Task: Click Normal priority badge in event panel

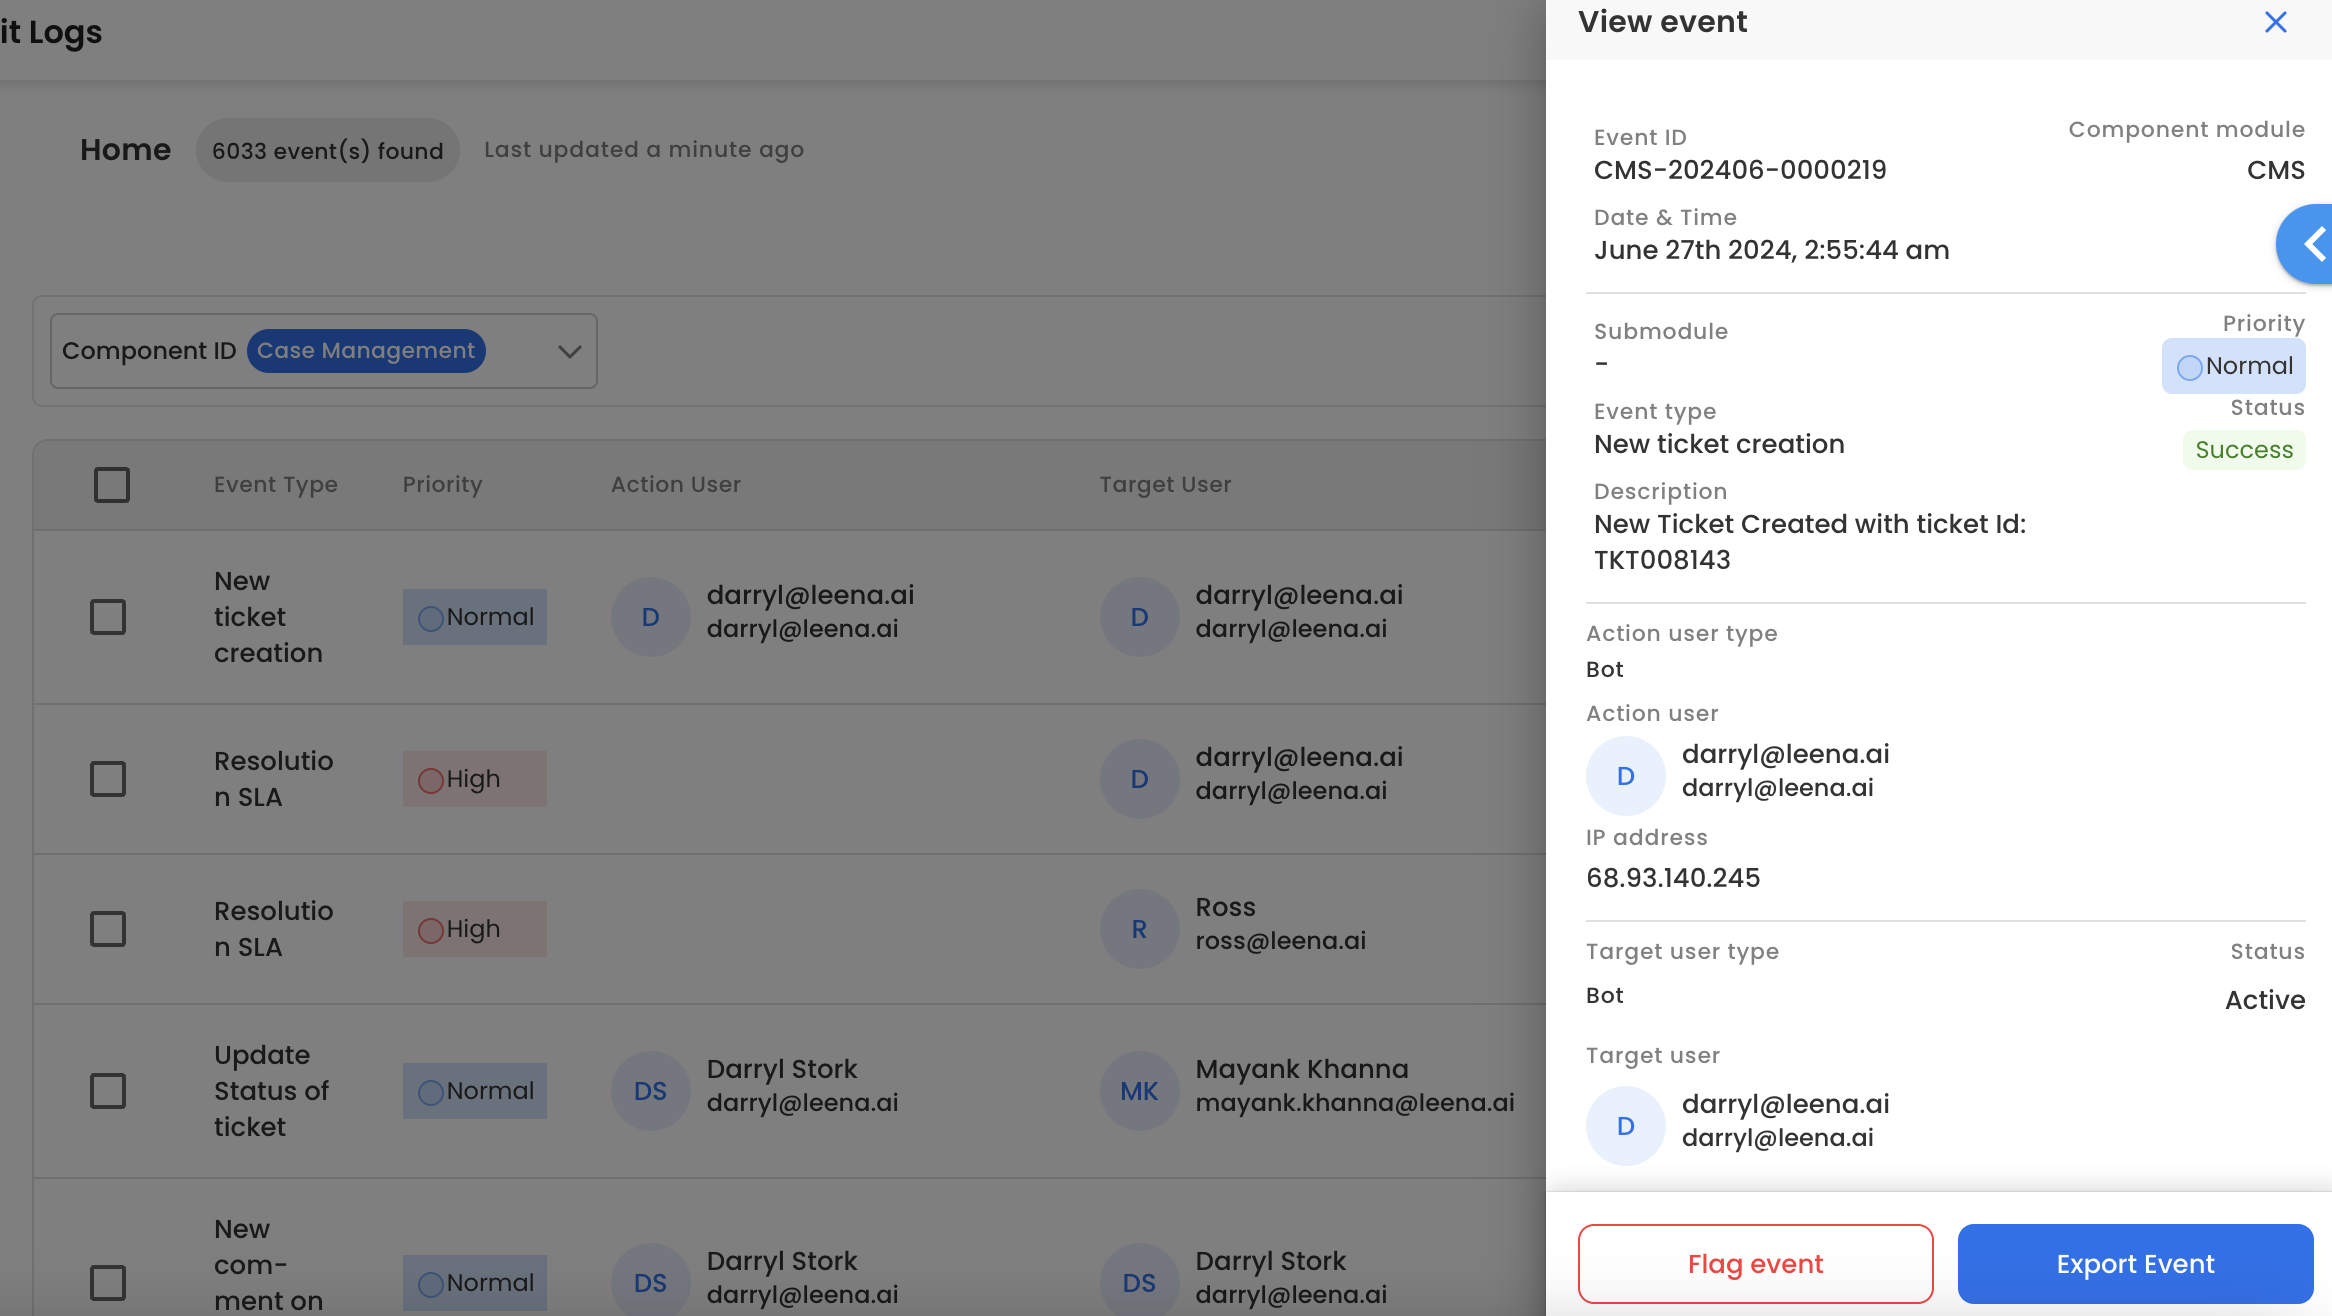Action: (2233, 366)
